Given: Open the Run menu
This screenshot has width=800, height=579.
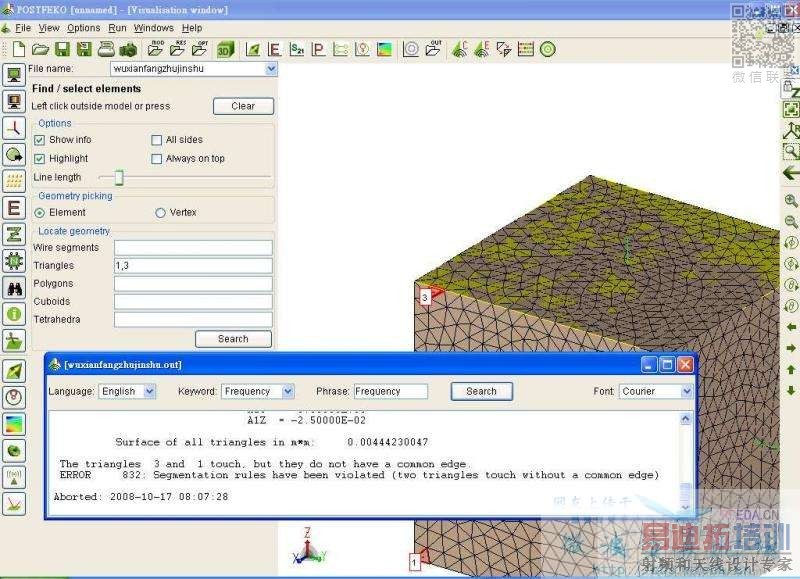Looking at the screenshot, I should (x=117, y=28).
